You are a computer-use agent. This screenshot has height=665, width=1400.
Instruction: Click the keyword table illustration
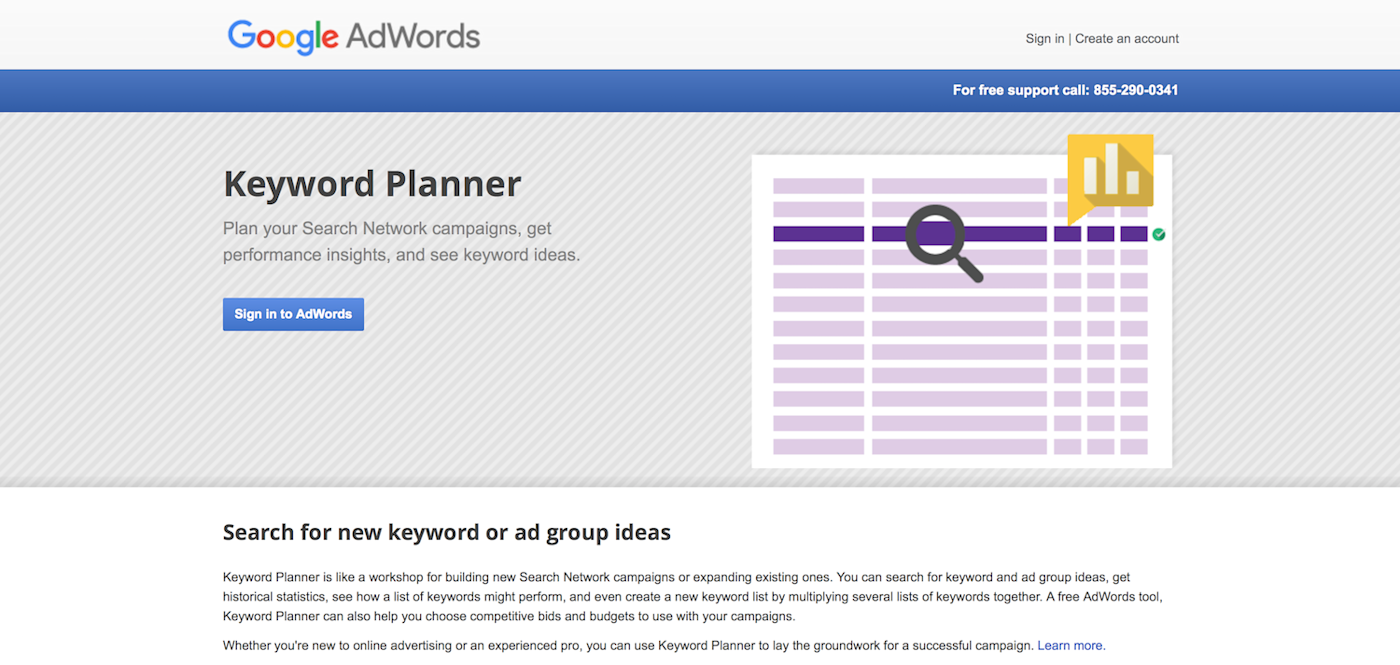click(x=961, y=311)
